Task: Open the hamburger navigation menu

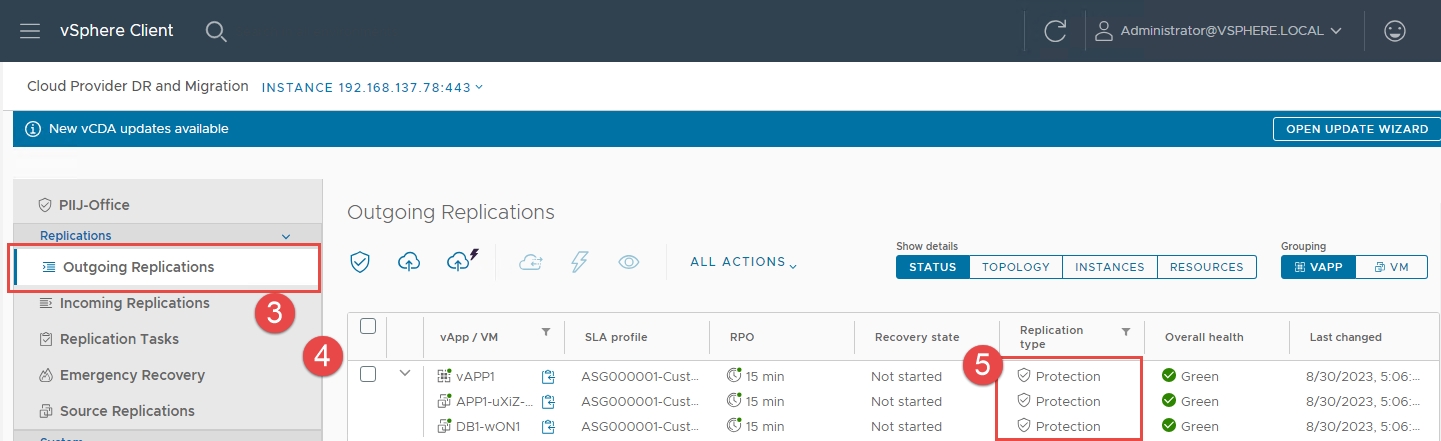Action: coord(30,31)
